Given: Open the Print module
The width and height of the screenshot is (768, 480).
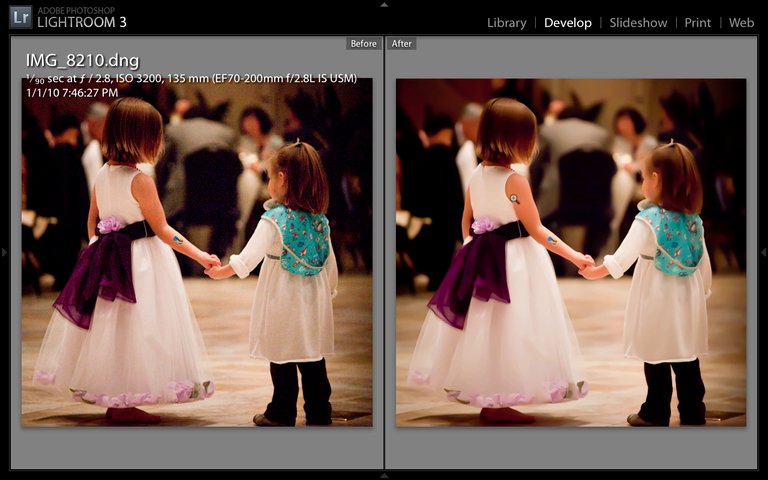Looking at the screenshot, I should tap(697, 23).
